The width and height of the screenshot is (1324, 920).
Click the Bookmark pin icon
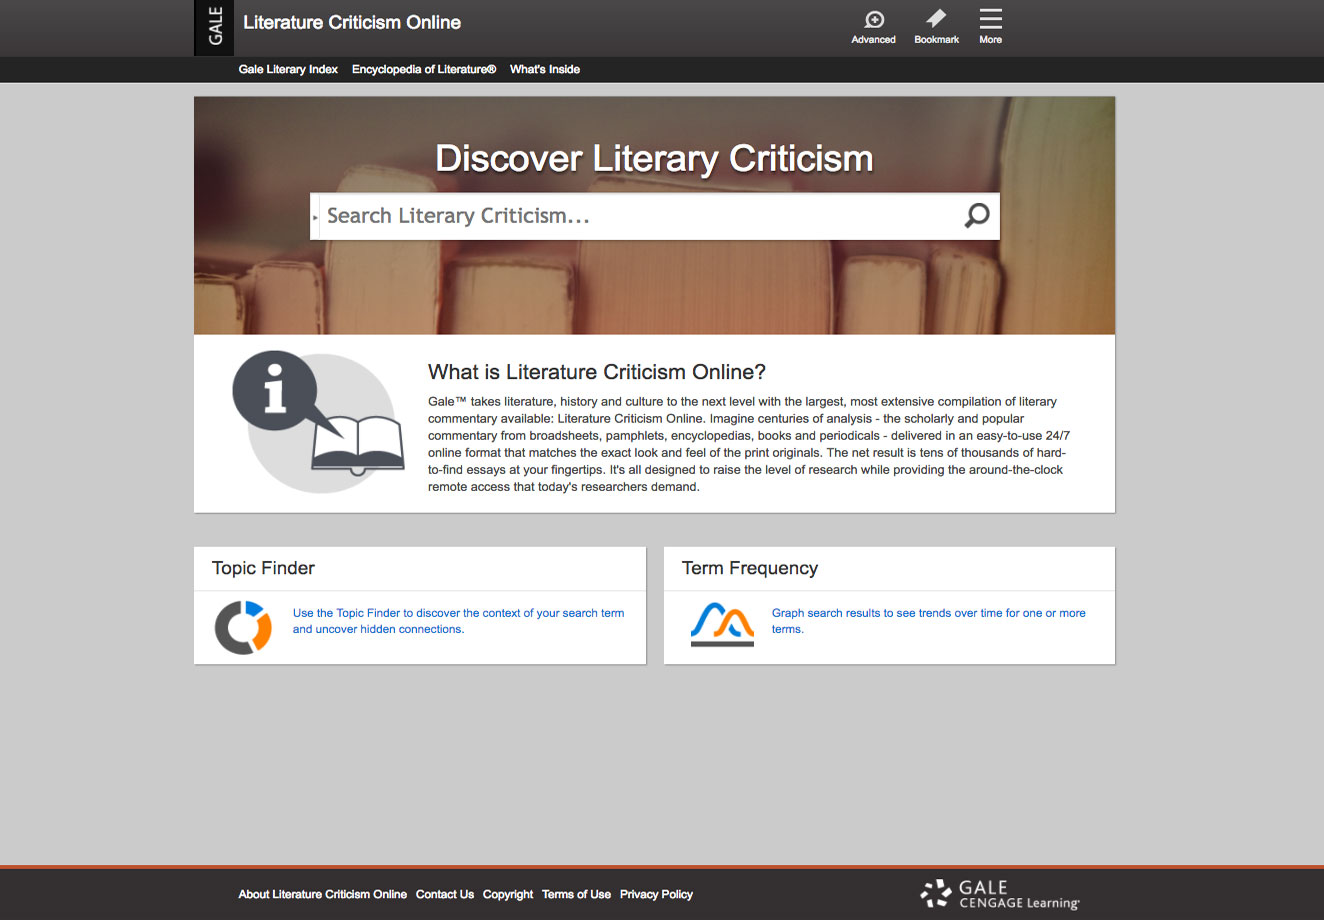[936, 27]
